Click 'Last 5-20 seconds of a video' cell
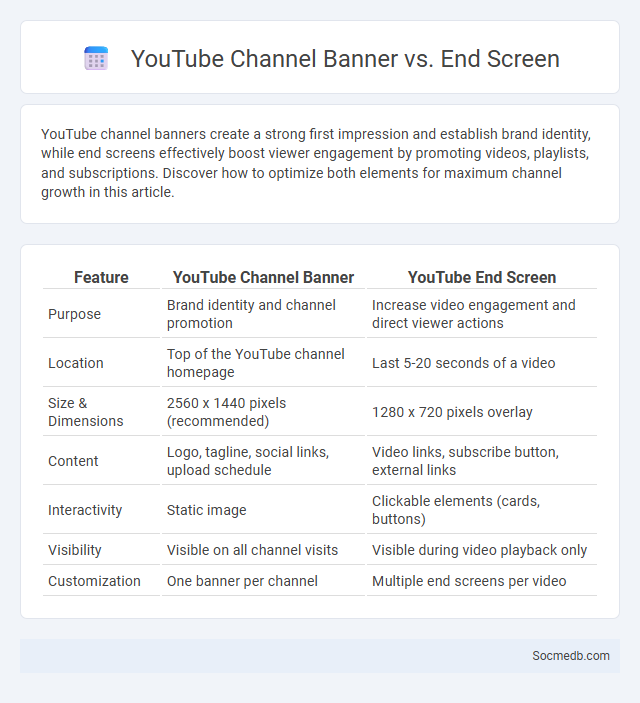640x703 pixels. [x=482, y=363]
